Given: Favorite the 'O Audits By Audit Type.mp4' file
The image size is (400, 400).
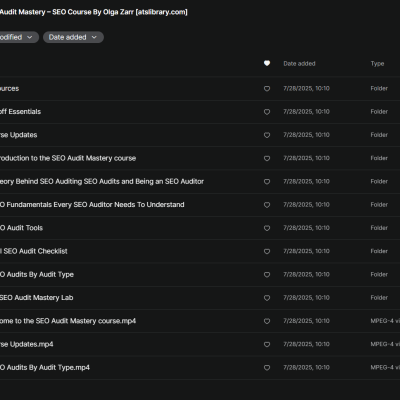Looking at the screenshot, I should click(267, 368).
